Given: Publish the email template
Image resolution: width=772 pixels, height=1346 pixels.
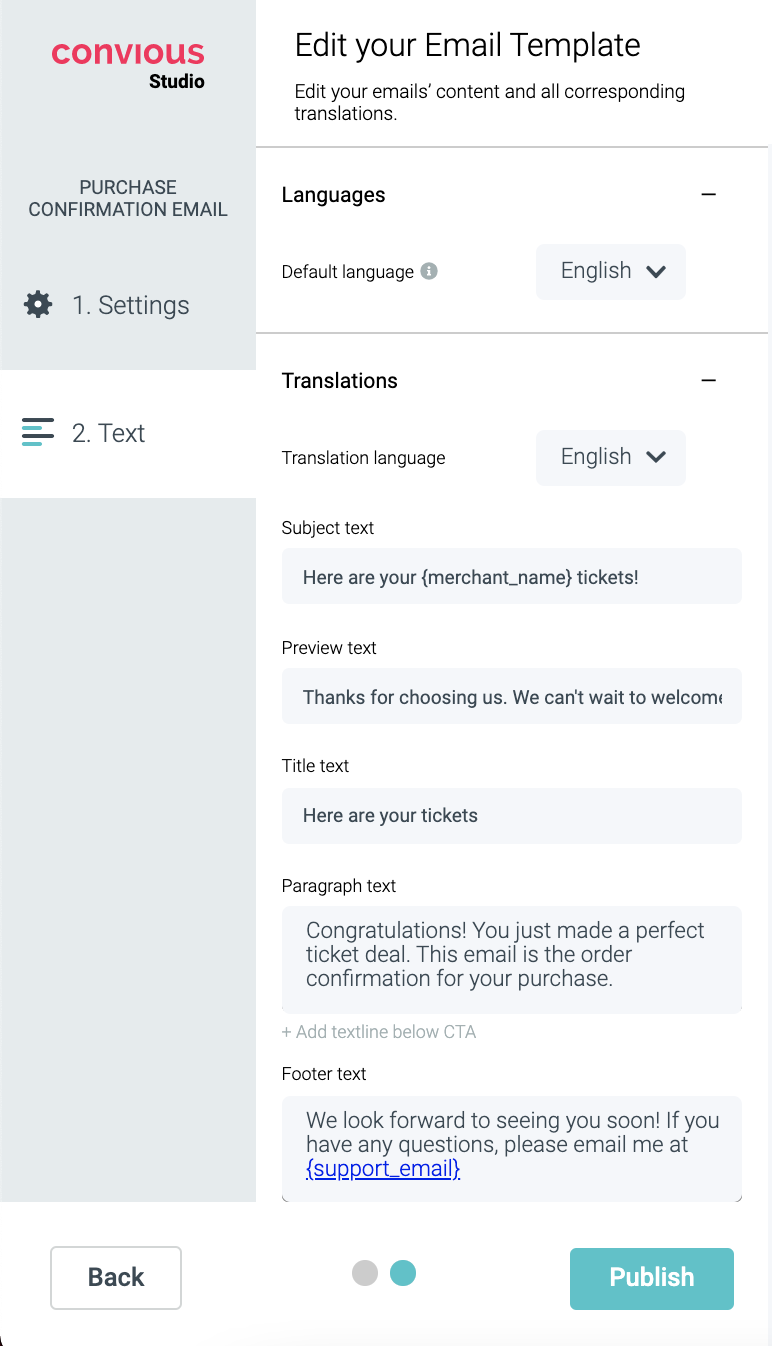Looking at the screenshot, I should [652, 1277].
